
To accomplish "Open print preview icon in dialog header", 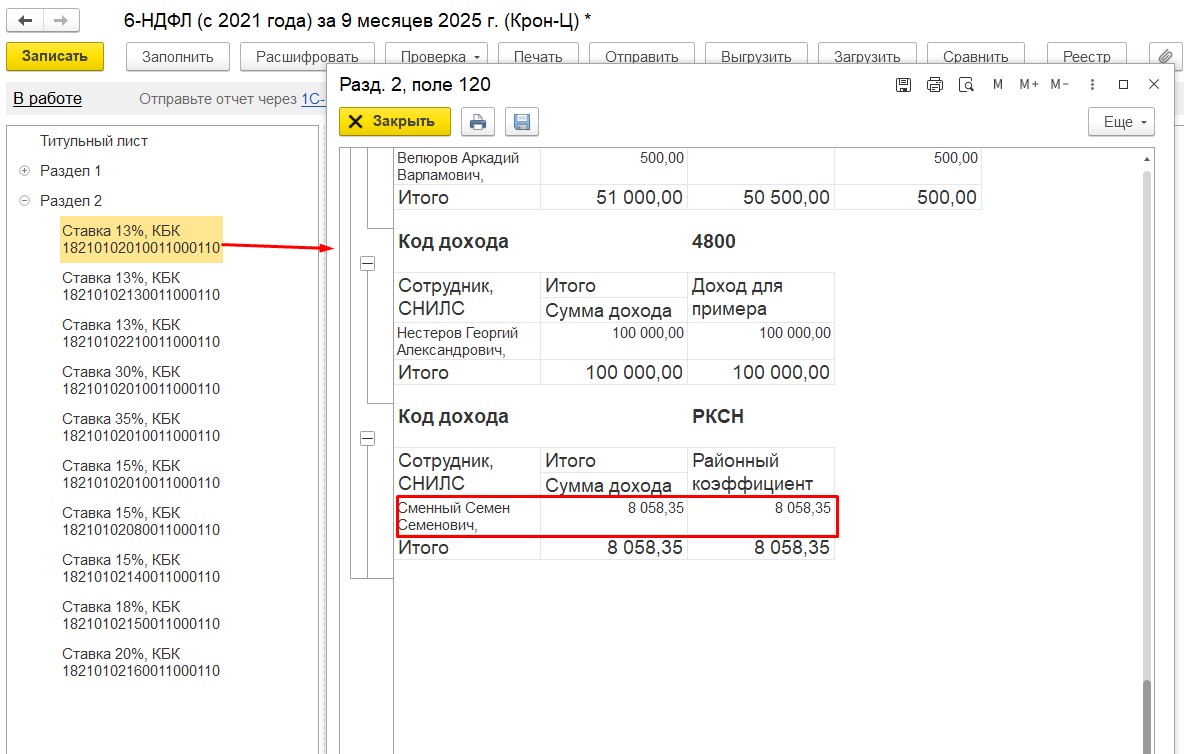I will (966, 85).
